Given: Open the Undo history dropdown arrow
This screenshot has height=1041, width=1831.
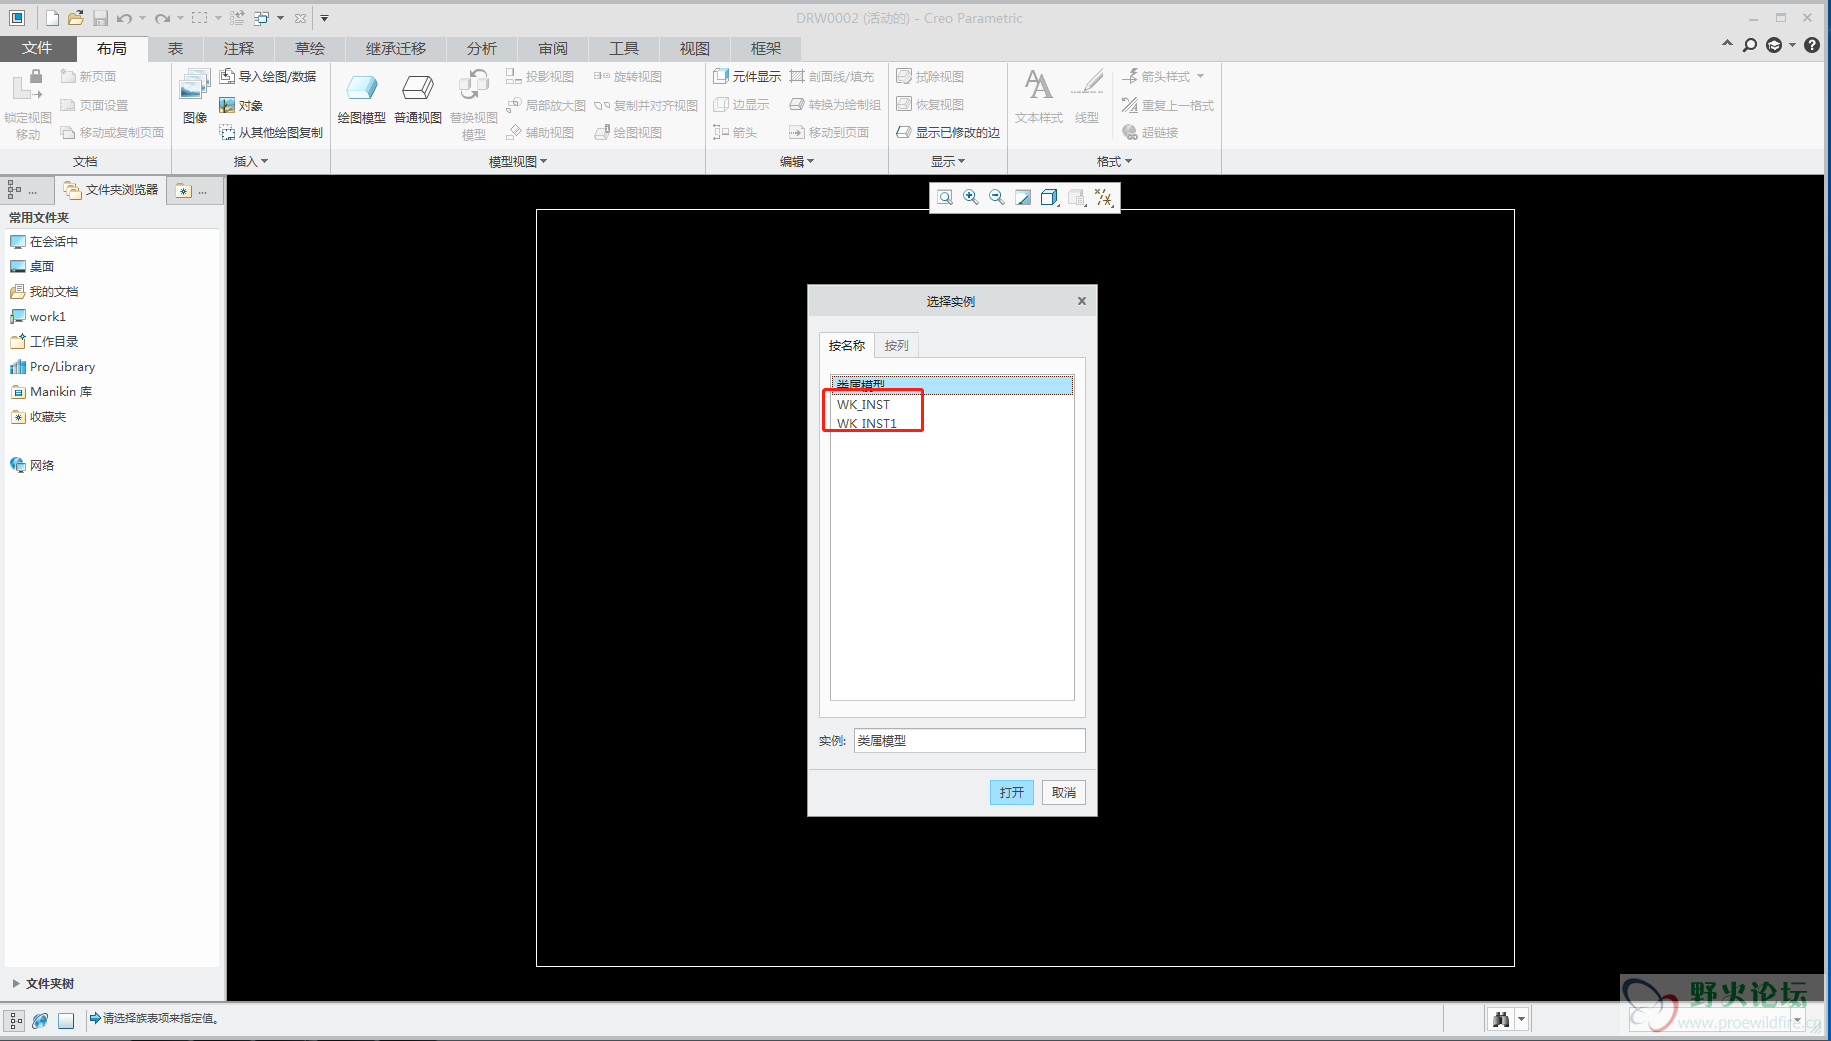Looking at the screenshot, I should [142, 18].
